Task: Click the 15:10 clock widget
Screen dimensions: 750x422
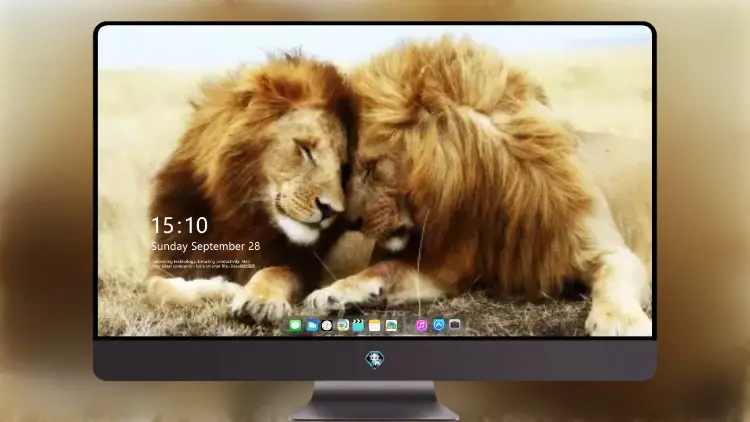Action: pos(180,225)
